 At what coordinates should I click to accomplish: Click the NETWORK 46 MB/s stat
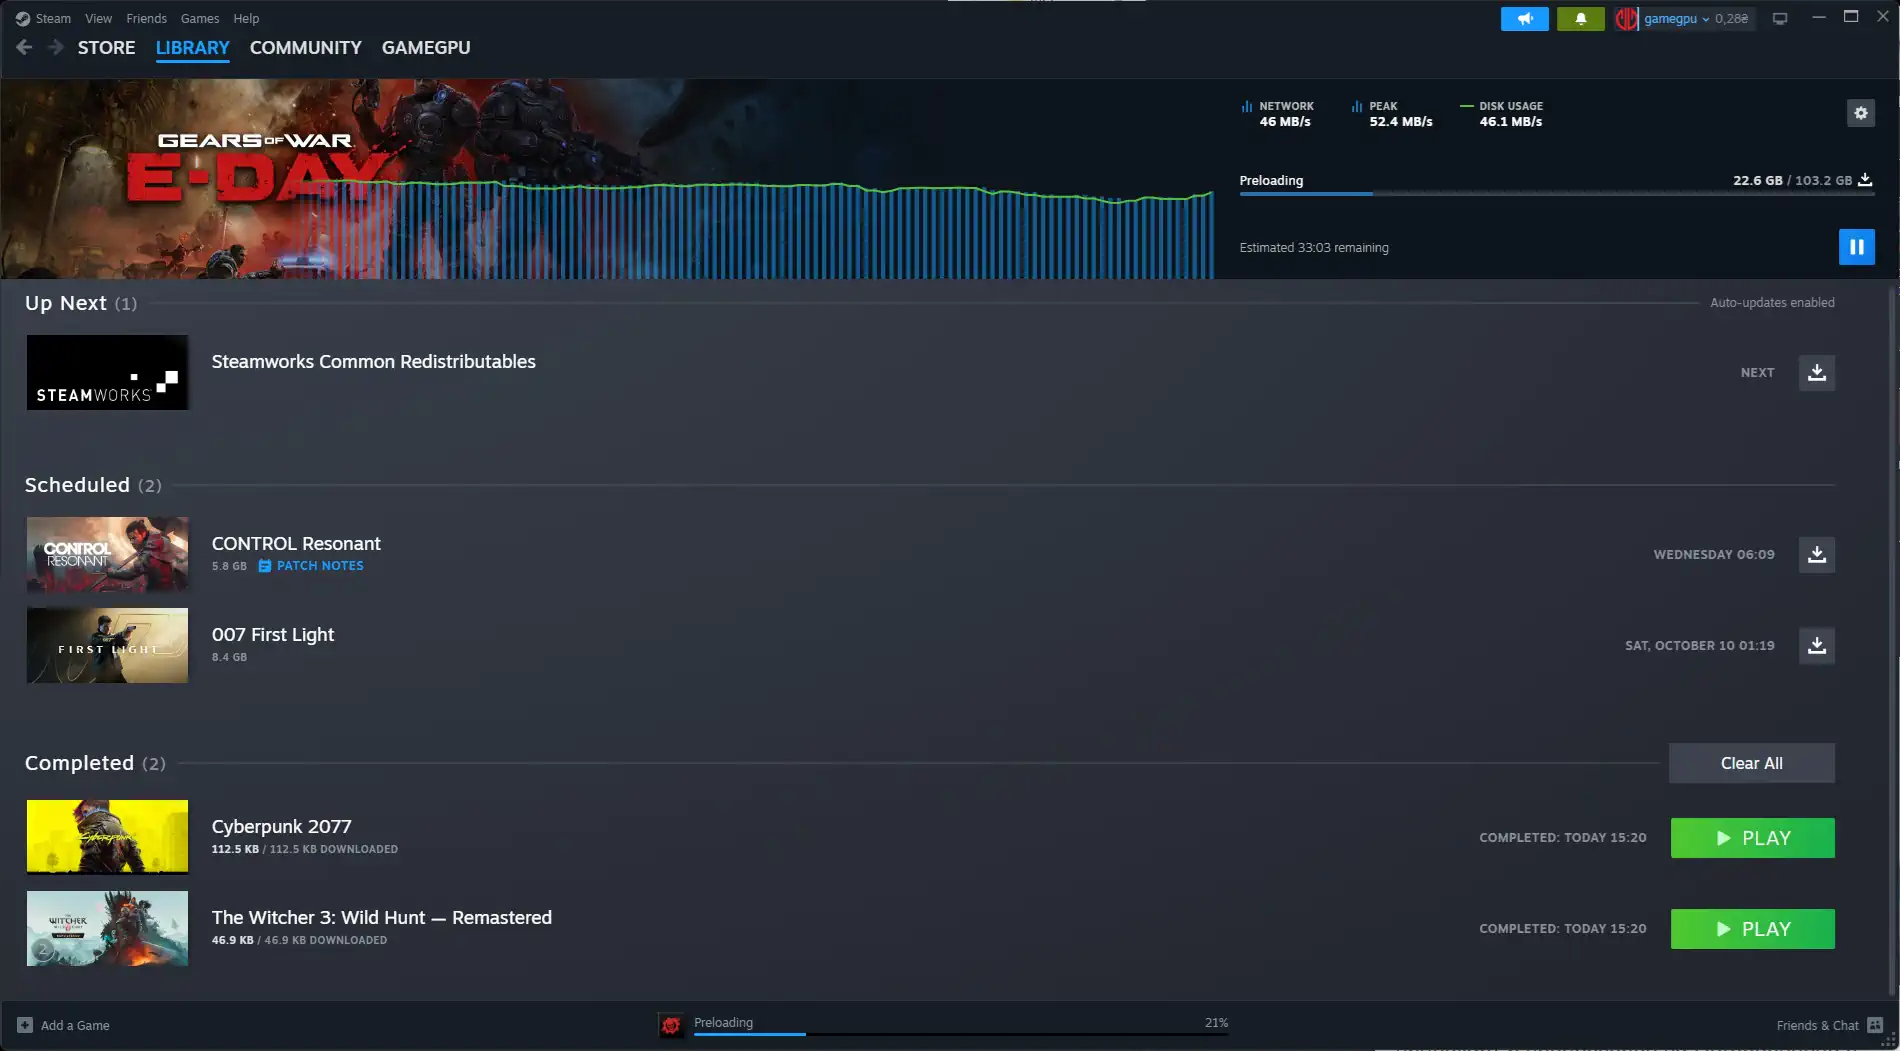pyautogui.click(x=1277, y=114)
